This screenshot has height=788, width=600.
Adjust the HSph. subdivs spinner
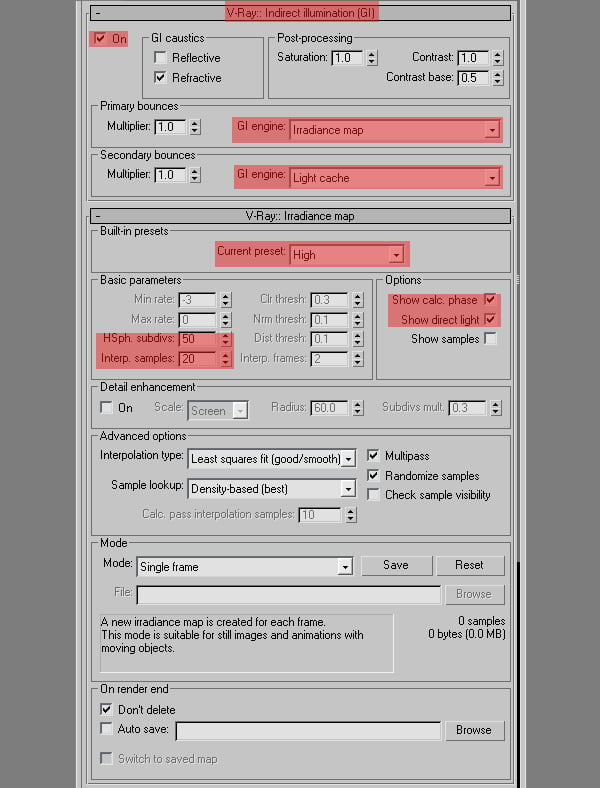coord(226,339)
